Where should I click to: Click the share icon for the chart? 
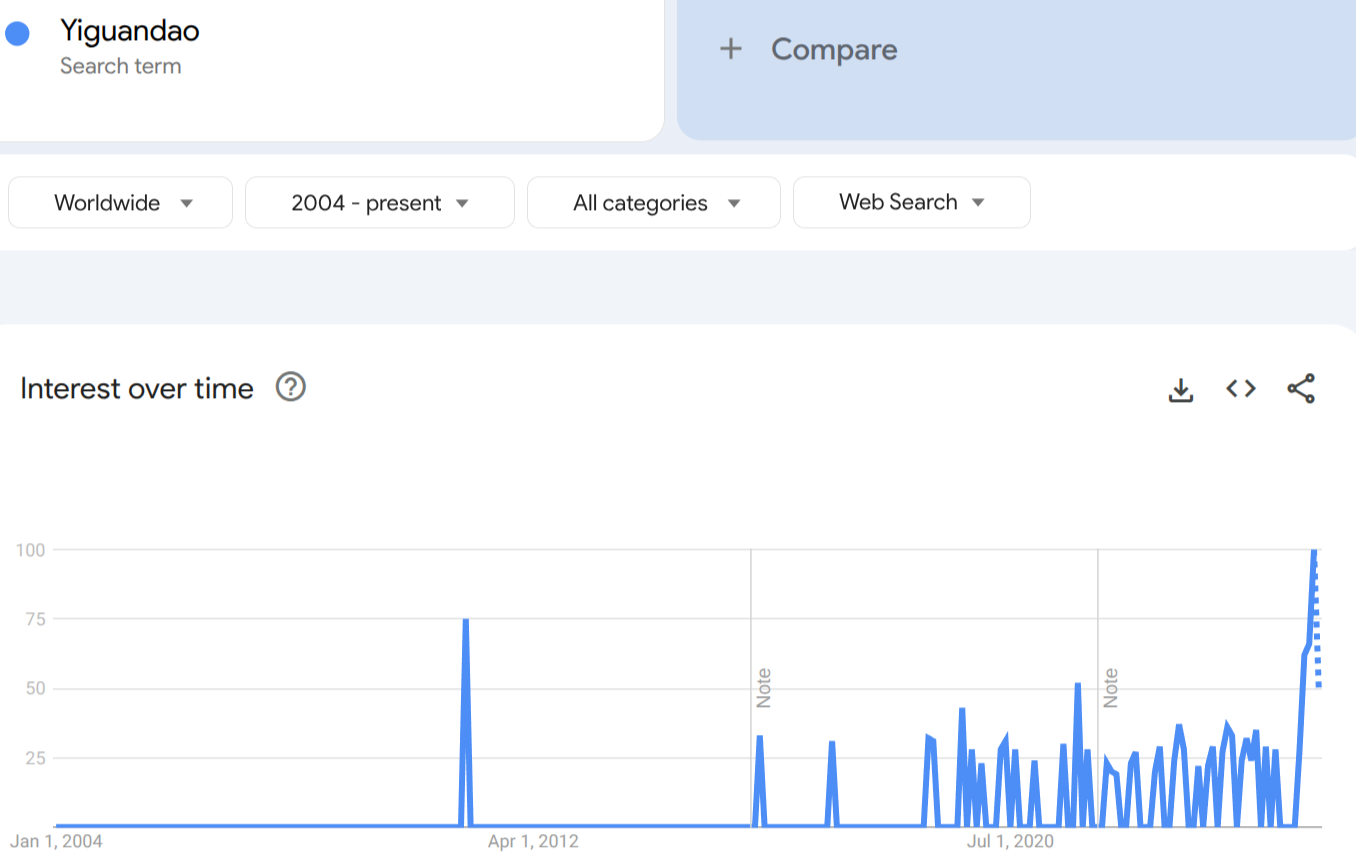(1301, 389)
